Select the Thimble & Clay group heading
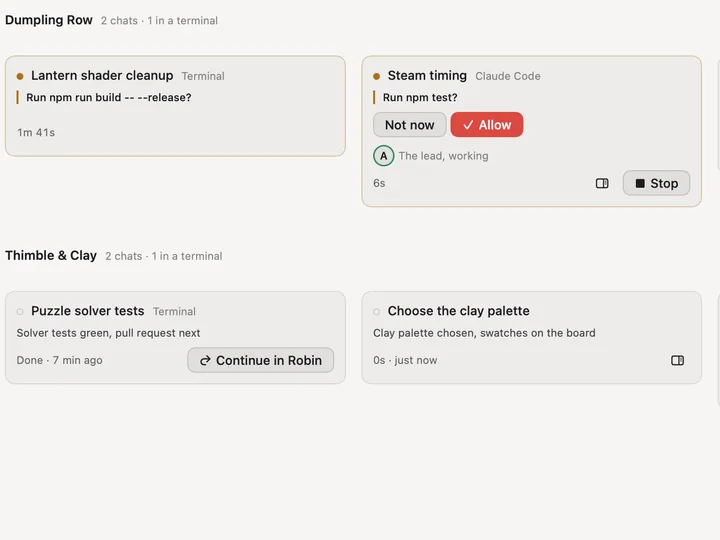The width and height of the screenshot is (720, 540). (51, 255)
